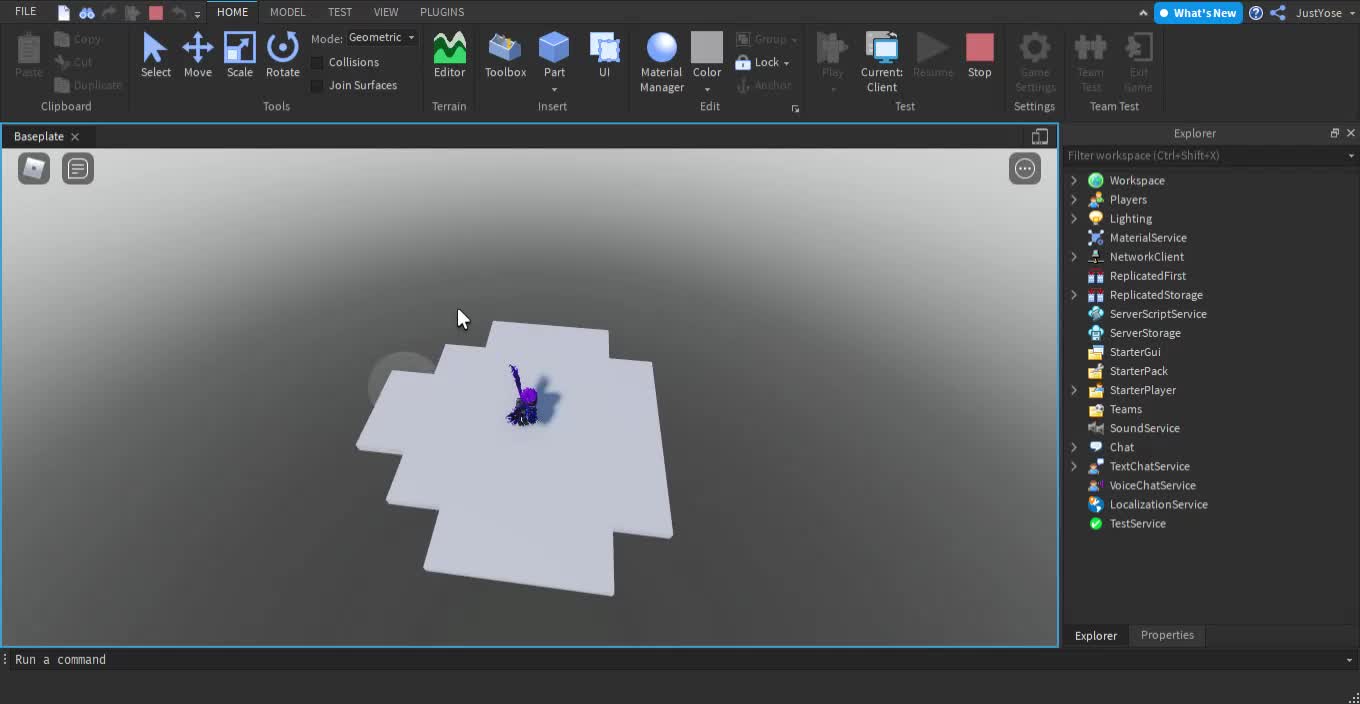
Task: Expand the ReplicatedStorage node
Action: tap(1073, 294)
